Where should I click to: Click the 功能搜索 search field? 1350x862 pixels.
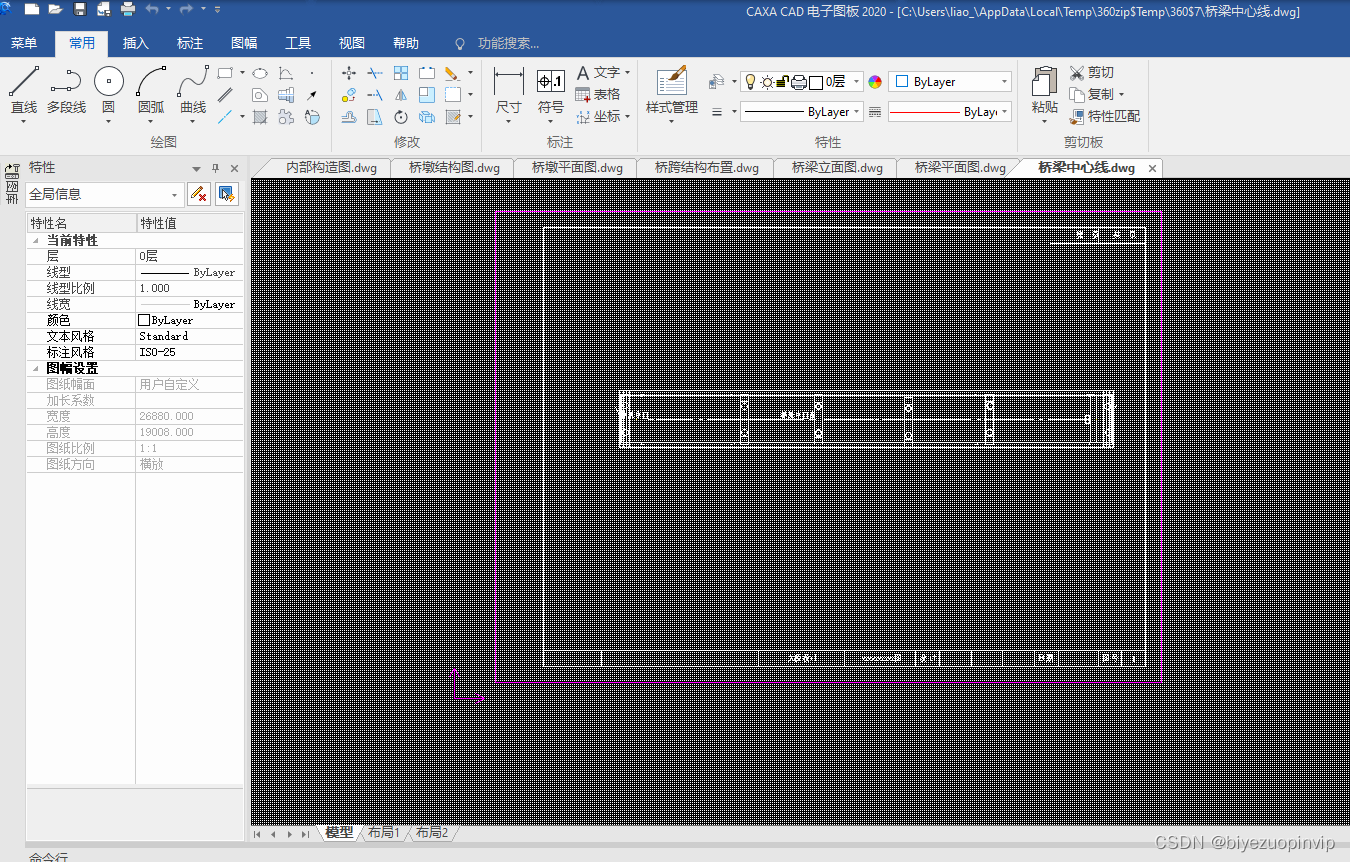click(x=508, y=43)
